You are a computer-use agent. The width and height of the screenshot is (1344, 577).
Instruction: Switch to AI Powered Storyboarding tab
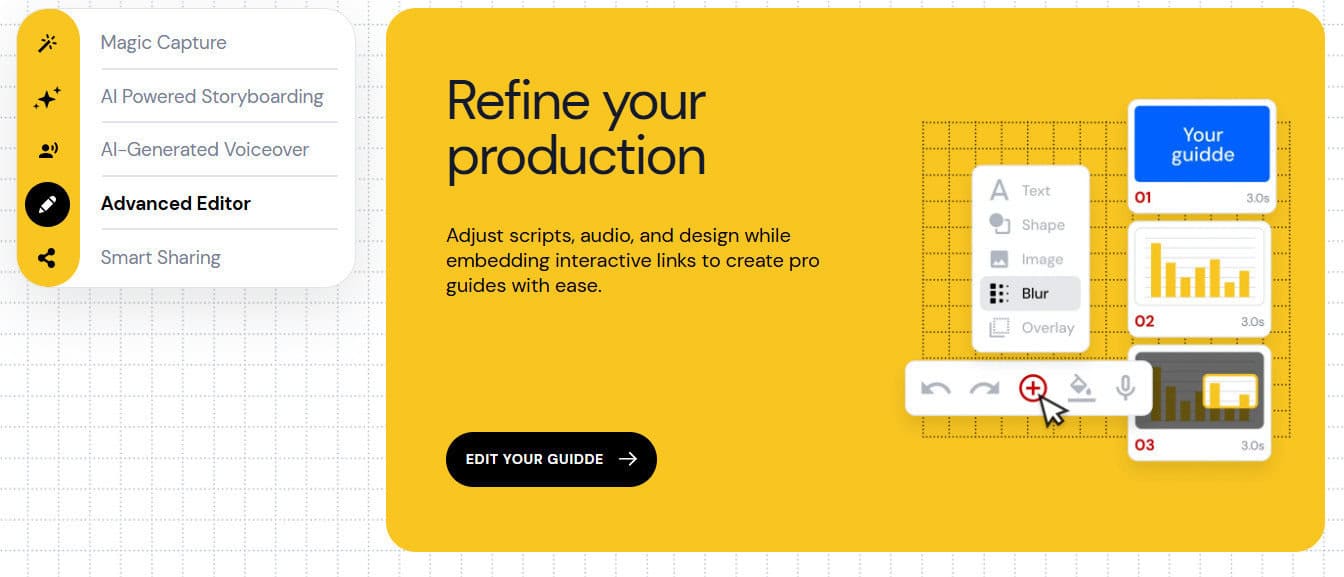[x=212, y=97]
